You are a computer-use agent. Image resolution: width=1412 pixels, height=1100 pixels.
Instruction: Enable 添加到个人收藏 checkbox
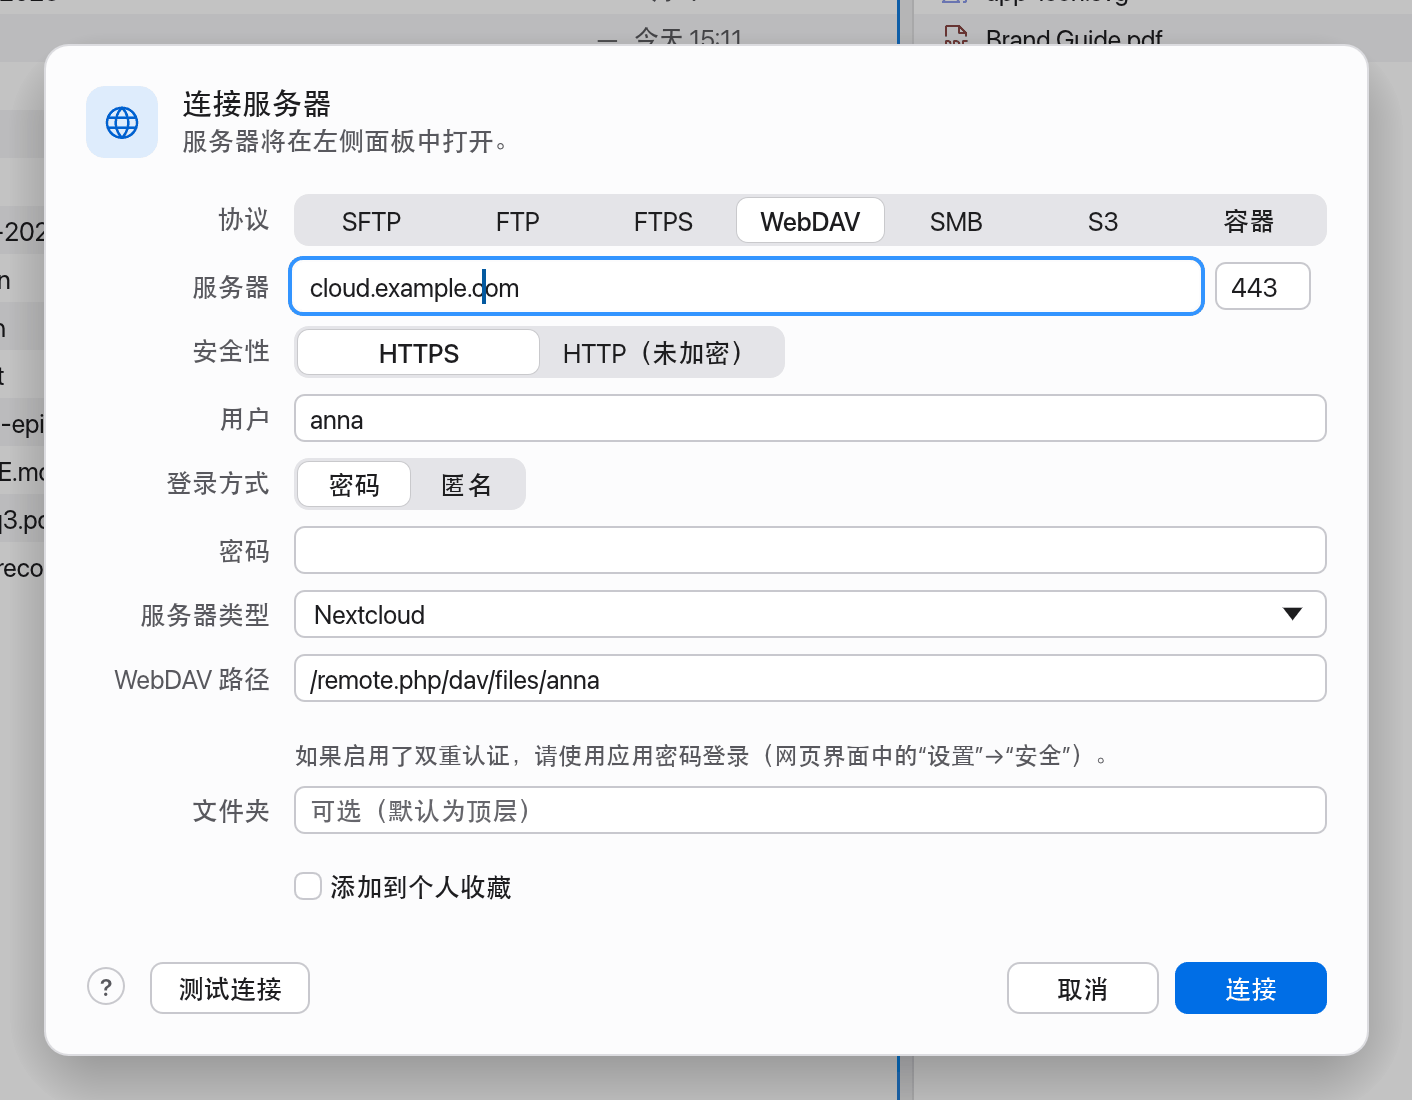[308, 886]
